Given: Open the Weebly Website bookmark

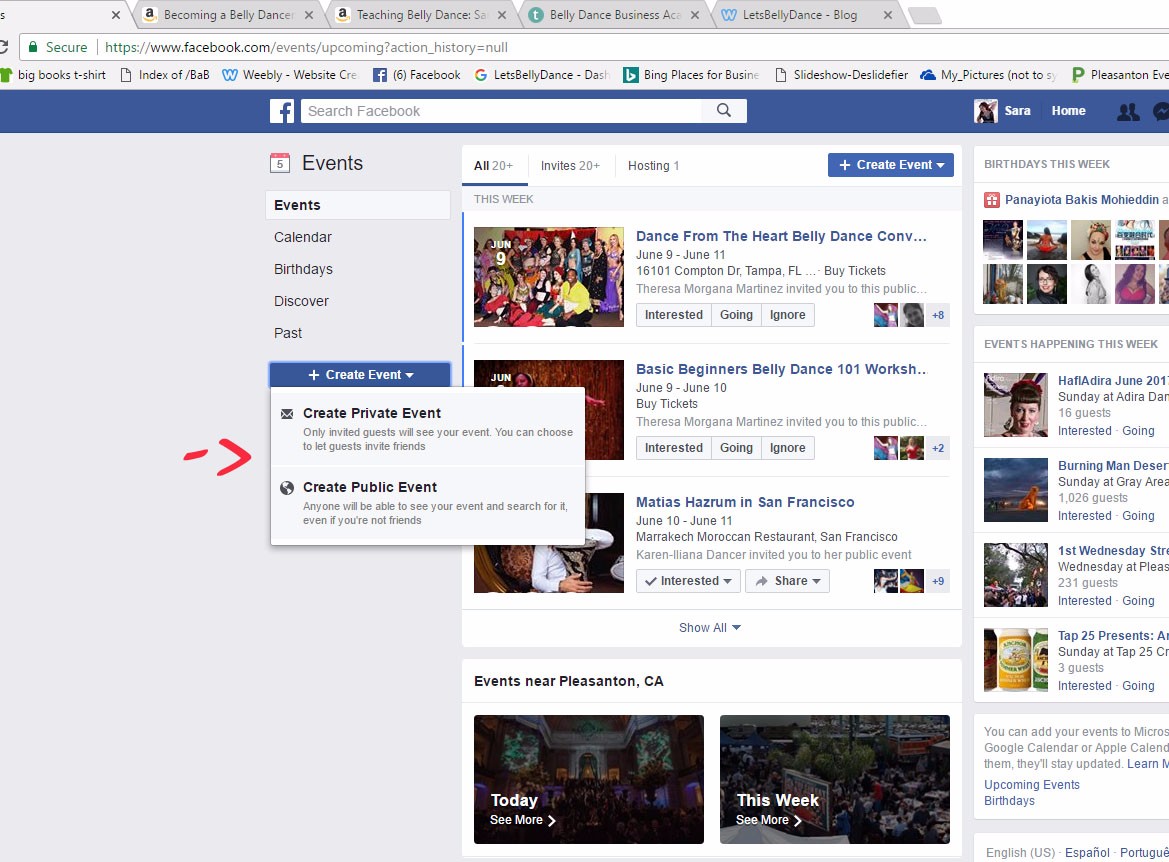Looking at the screenshot, I should click(x=289, y=75).
